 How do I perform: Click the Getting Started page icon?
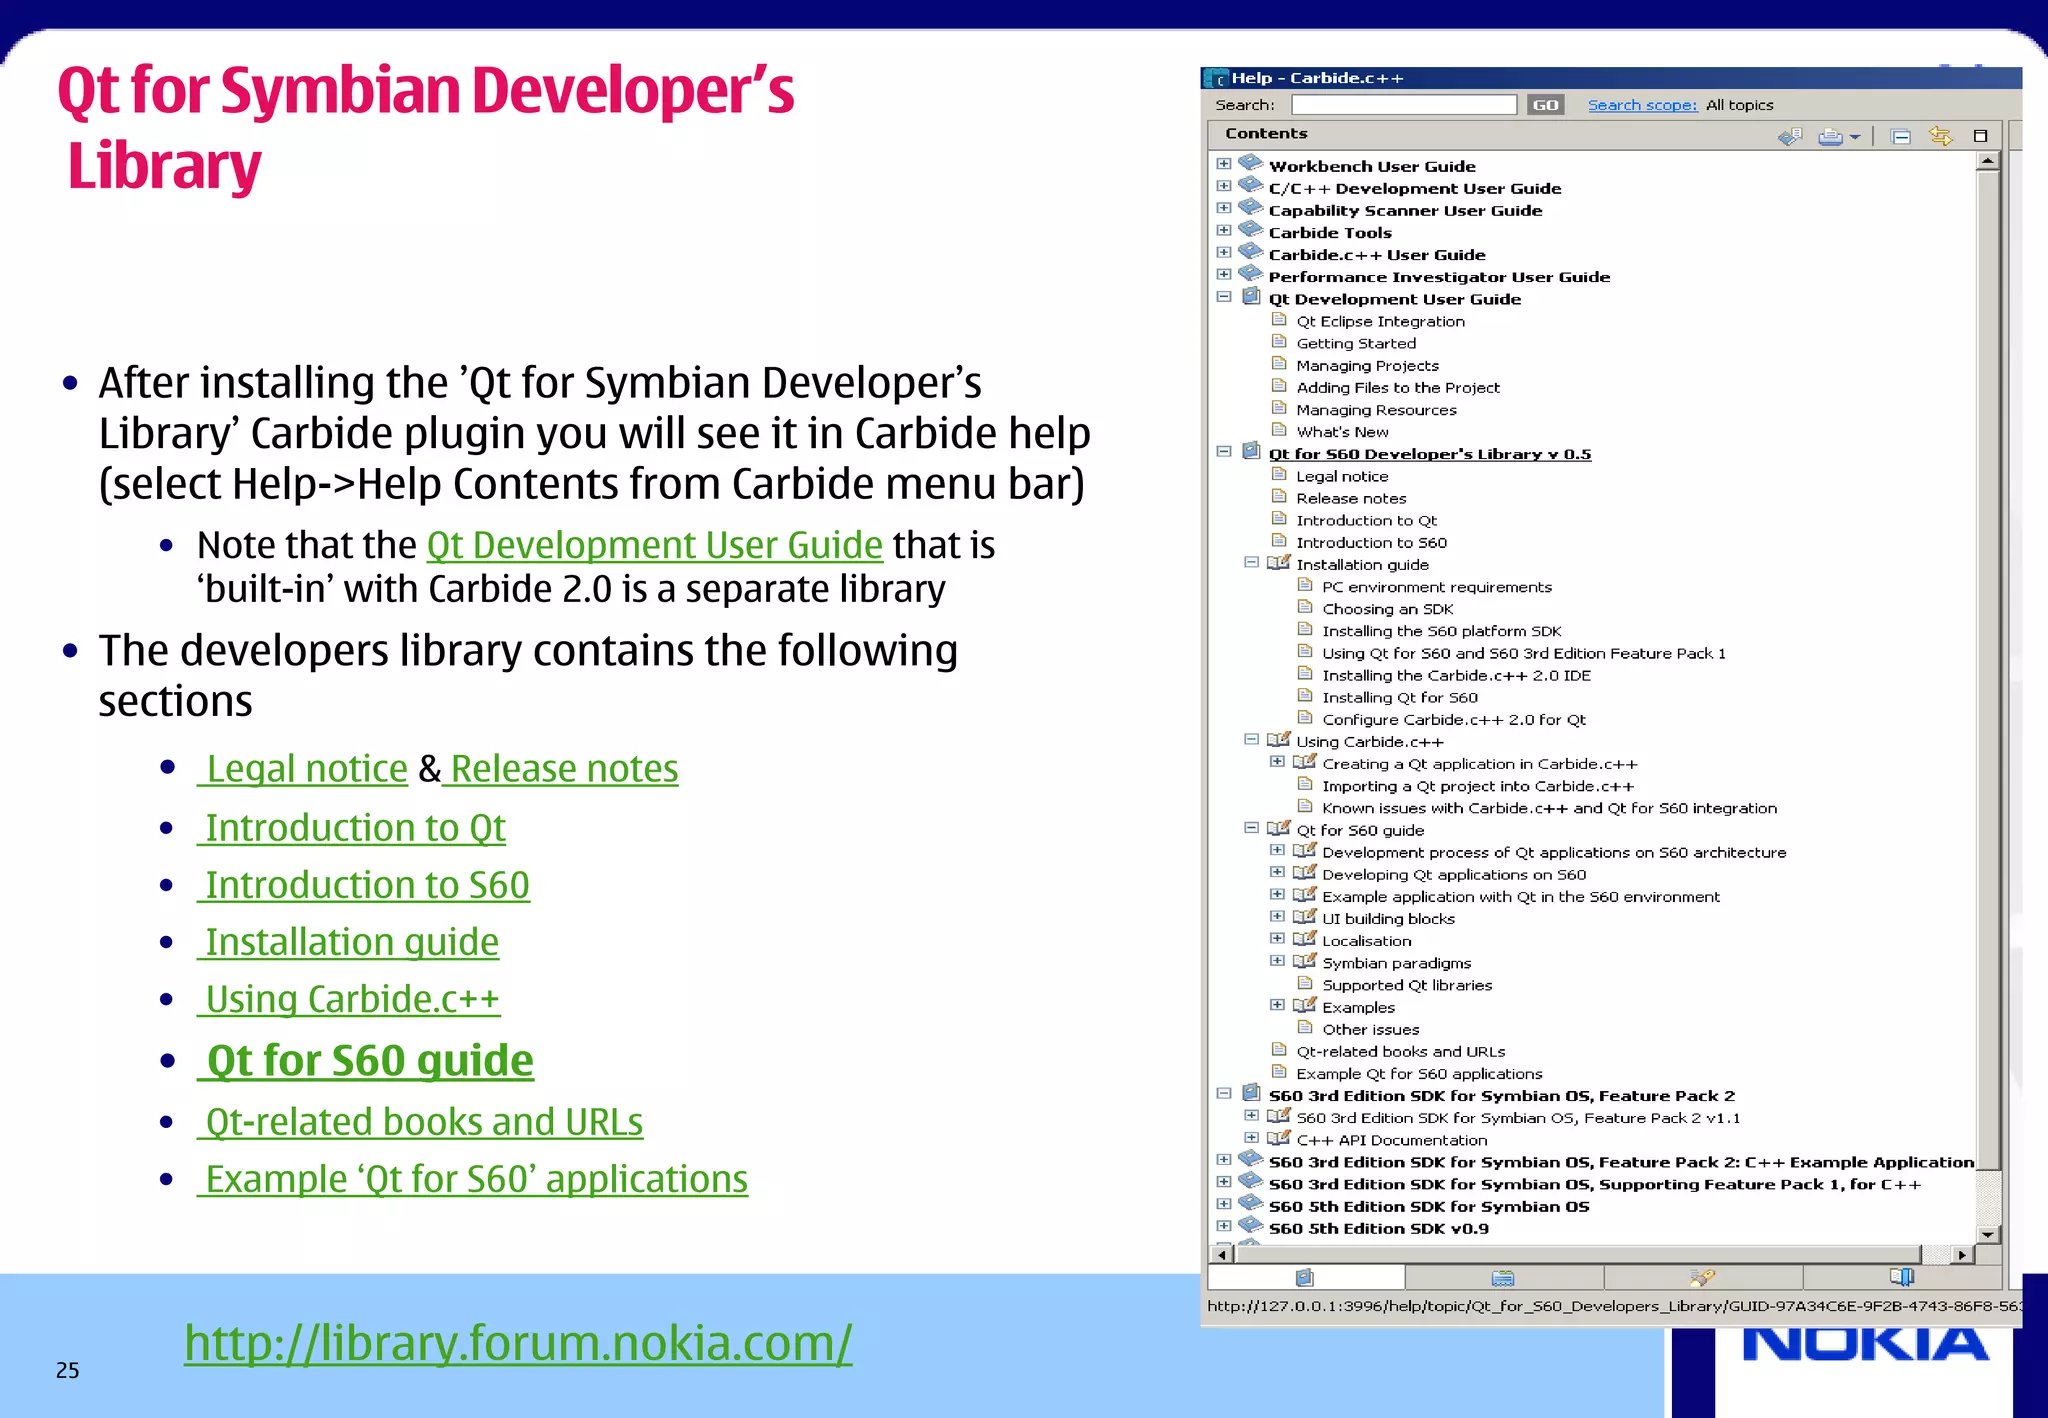tap(1279, 342)
